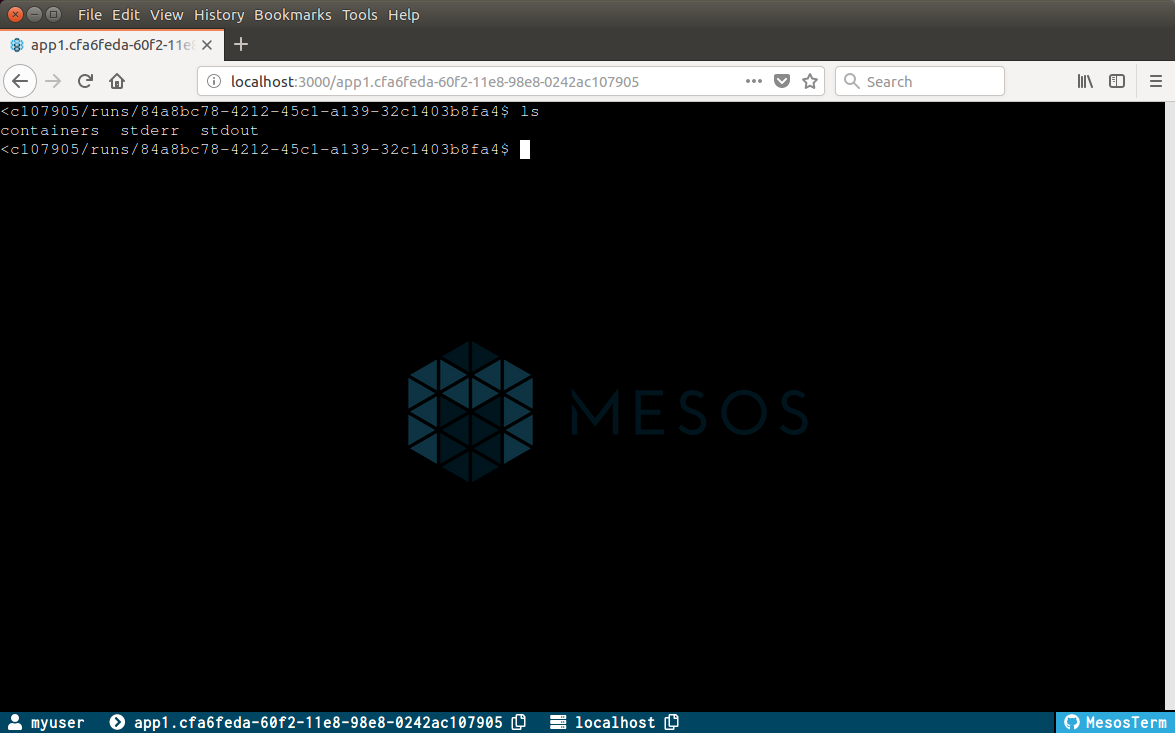Reload the current page
Screen dimensions: 1175x733
85,81
